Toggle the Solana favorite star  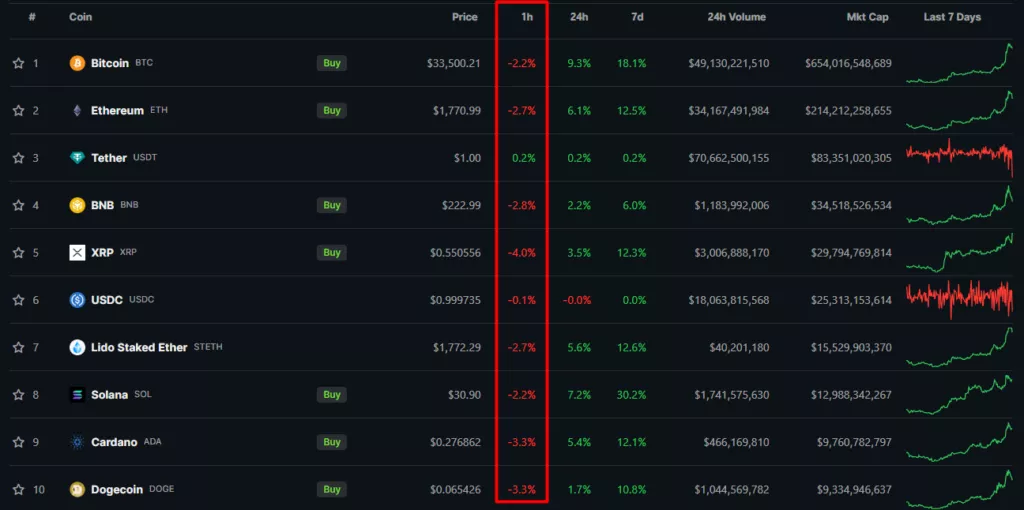(18, 394)
